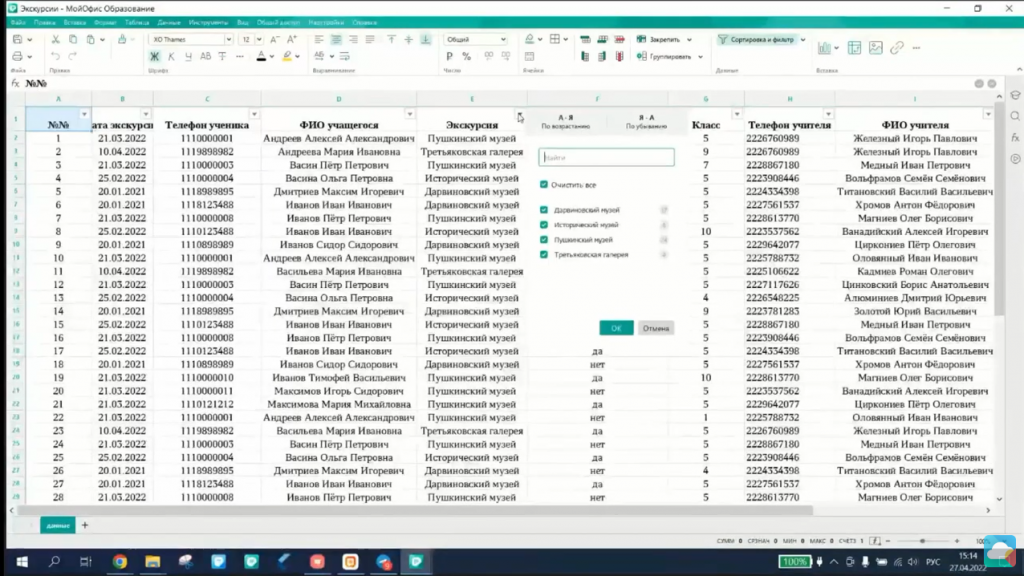
Task: Click the Print icon
Action: tap(18, 56)
